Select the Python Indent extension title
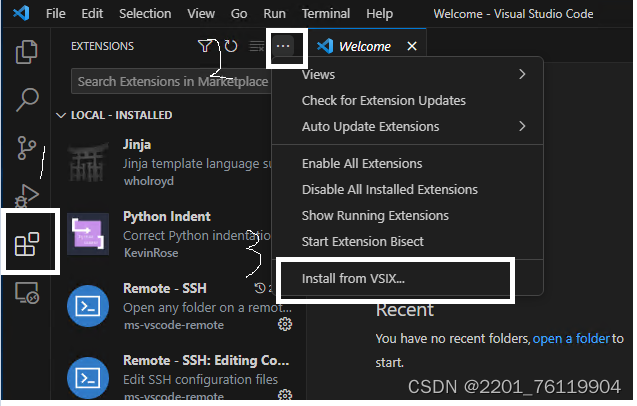Screen dimensions: 637x406 click(167, 216)
